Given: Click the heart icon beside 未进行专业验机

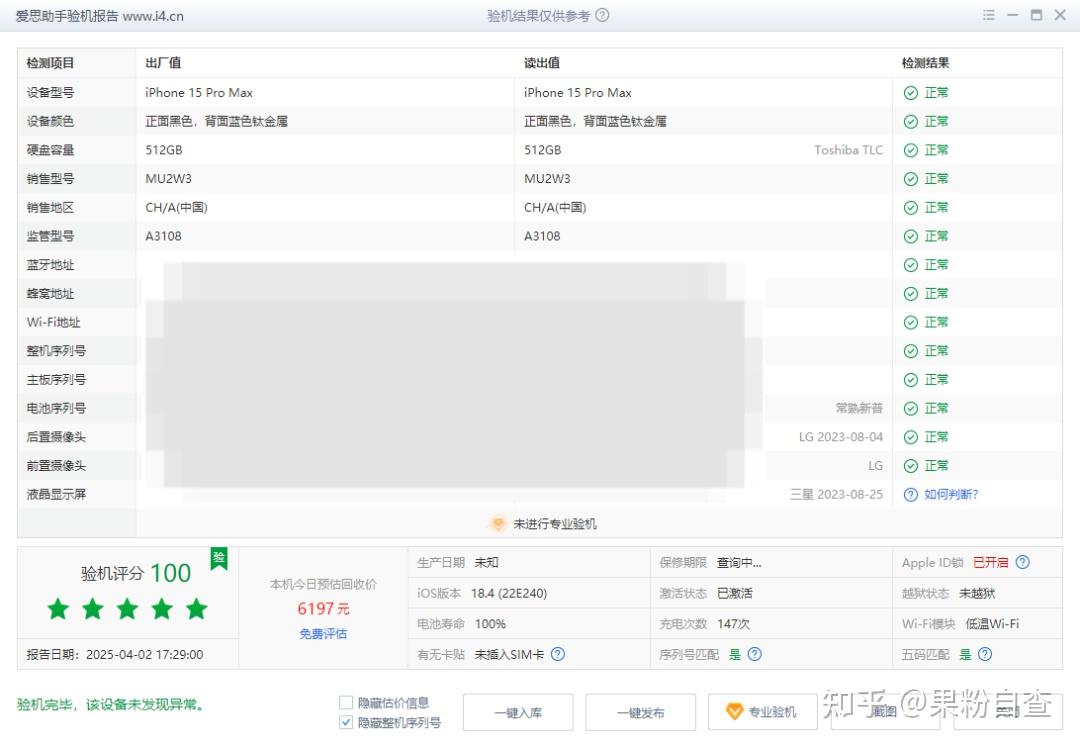Looking at the screenshot, I should coord(498,523).
